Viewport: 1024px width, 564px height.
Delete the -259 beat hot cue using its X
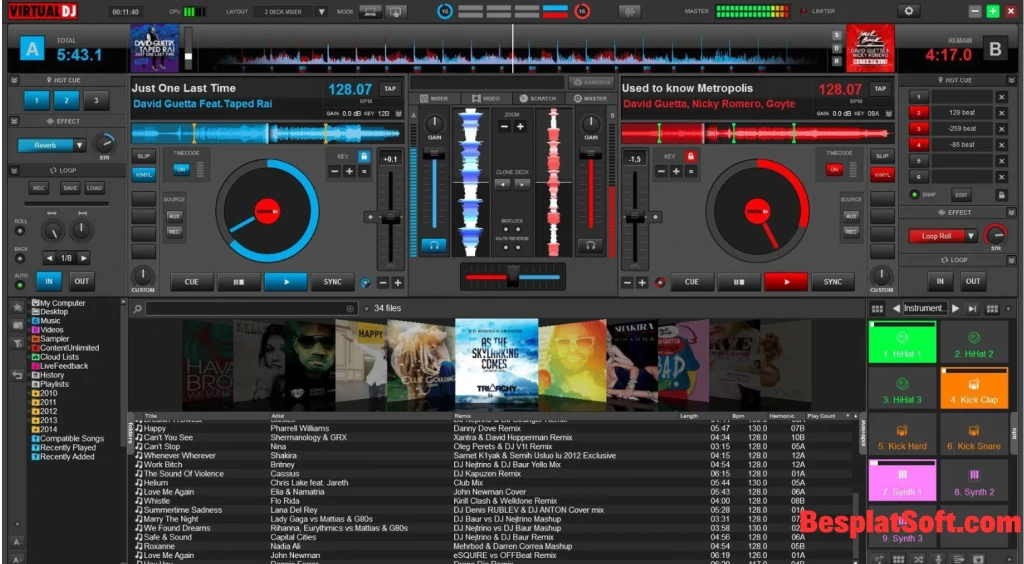1001,129
